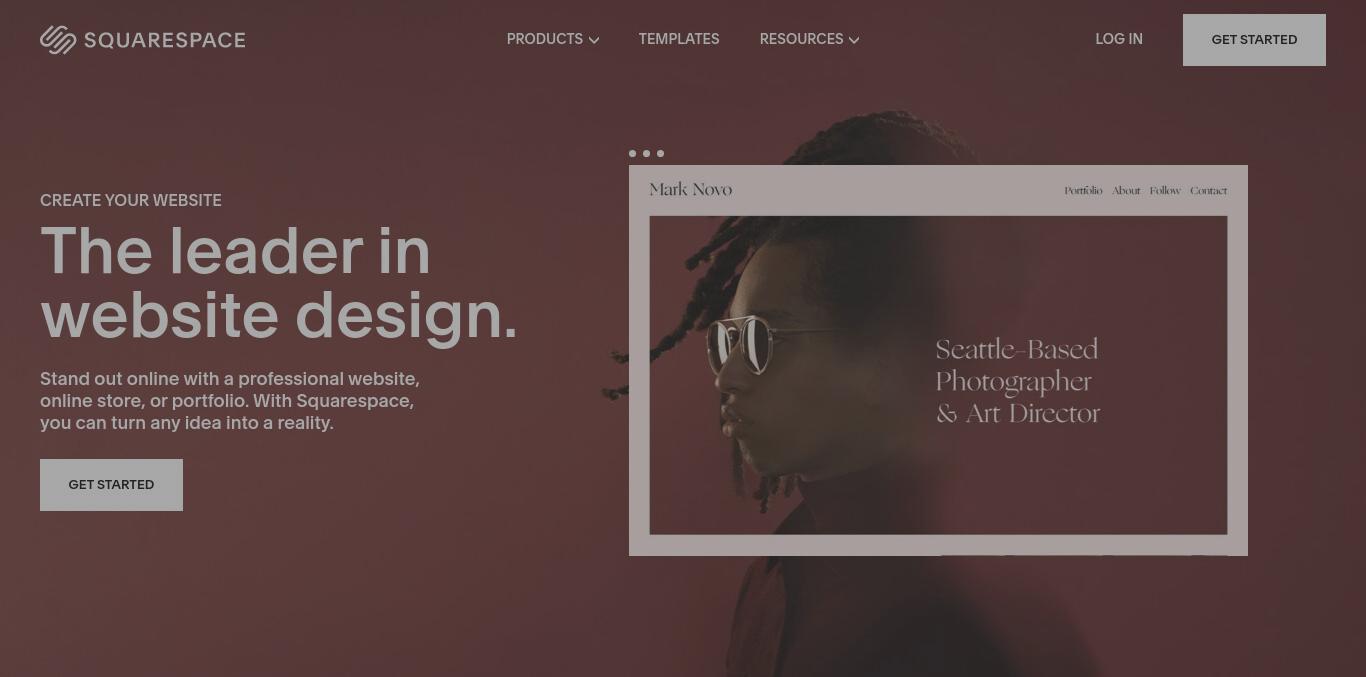This screenshot has height=677, width=1366.
Task: Click the 'The leader in website design' headline
Action: point(279,283)
